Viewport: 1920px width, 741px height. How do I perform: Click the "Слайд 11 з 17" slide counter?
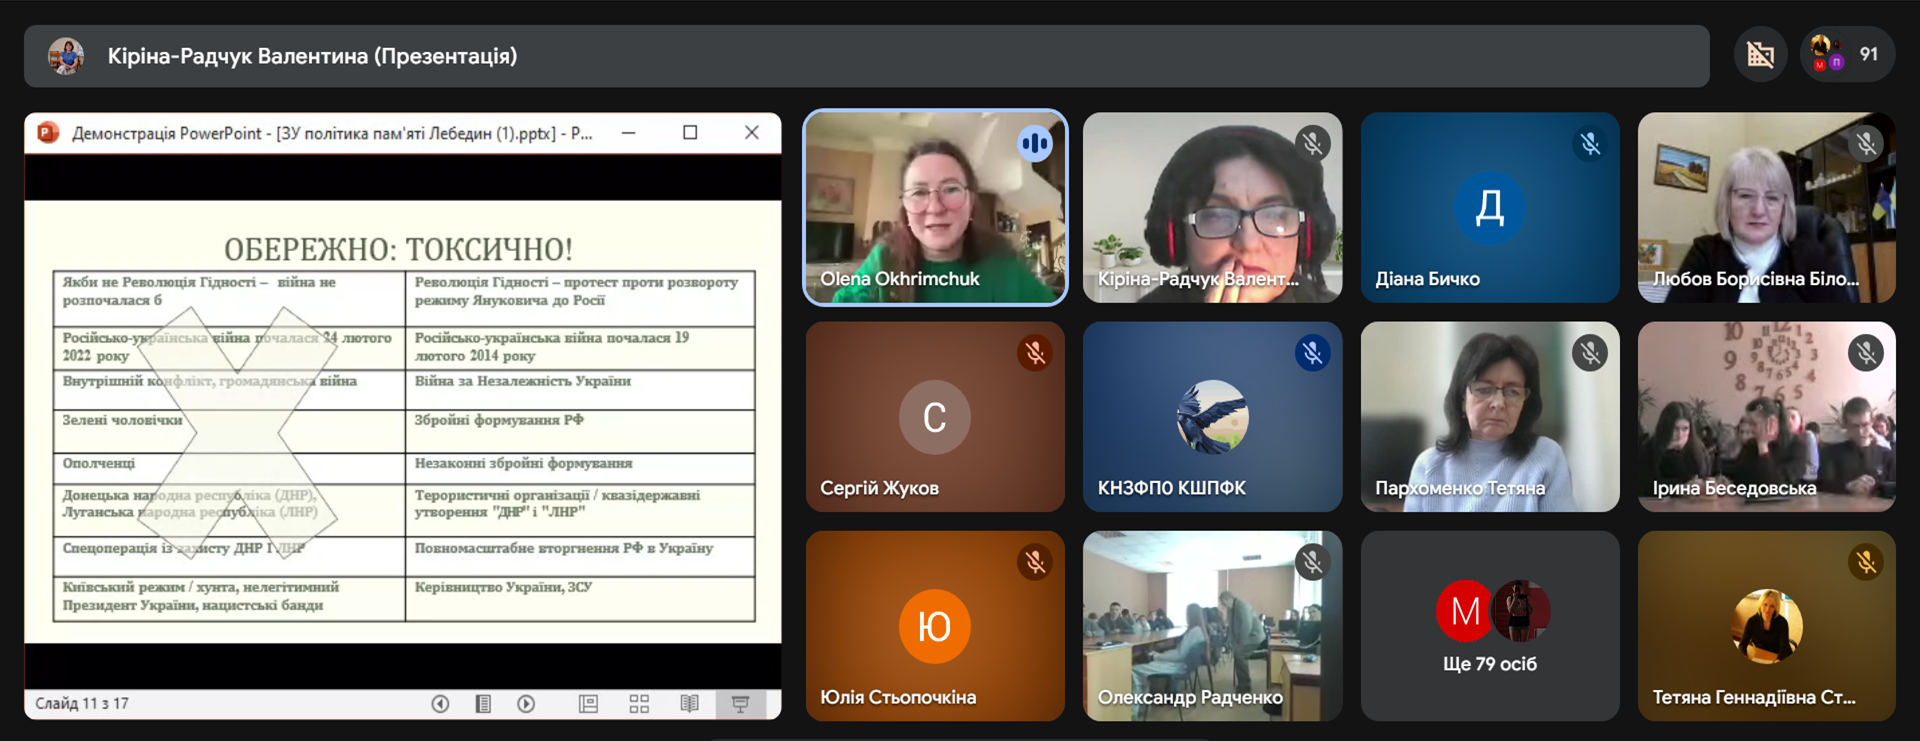coord(82,704)
